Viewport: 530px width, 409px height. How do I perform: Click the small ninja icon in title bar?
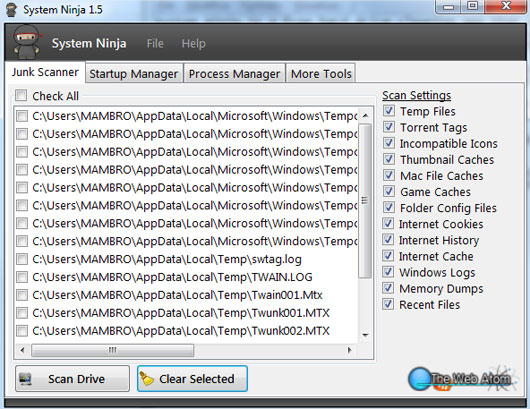coord(11,10)
